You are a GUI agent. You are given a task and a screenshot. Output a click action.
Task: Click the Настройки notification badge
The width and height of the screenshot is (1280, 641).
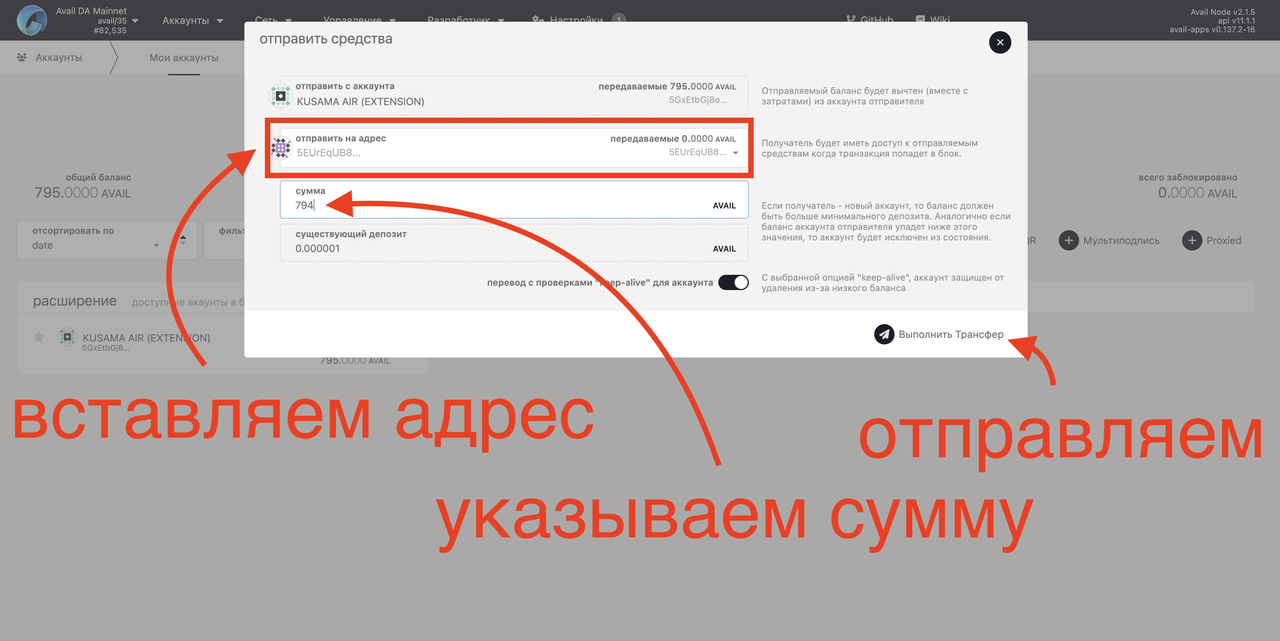tap(618, 19)
